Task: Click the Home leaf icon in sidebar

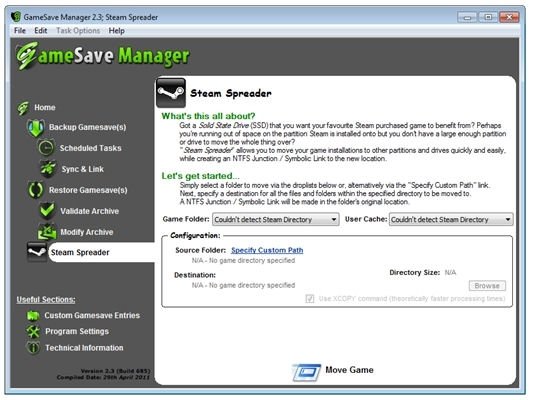Action: tap(23, 108)
